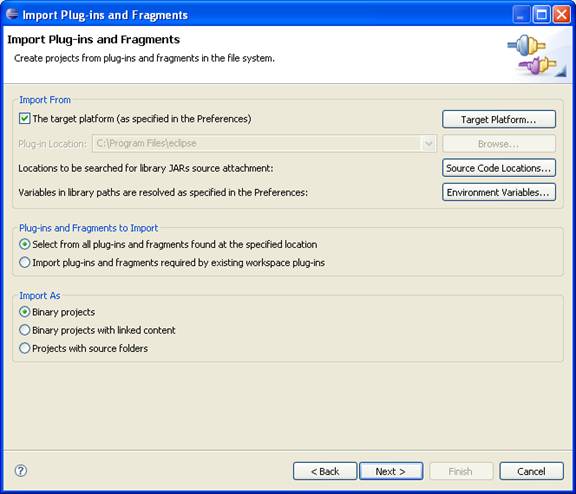Screen dimensions: 576x494
Task: Return with the Back button
Action: (325, 471)
